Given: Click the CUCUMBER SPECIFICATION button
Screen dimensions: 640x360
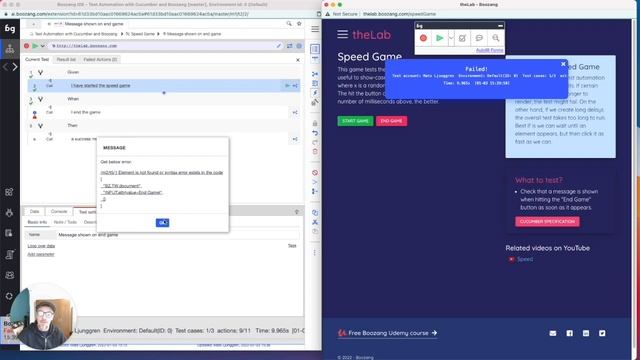Looking at the screenshot, I should click(547, 221).
